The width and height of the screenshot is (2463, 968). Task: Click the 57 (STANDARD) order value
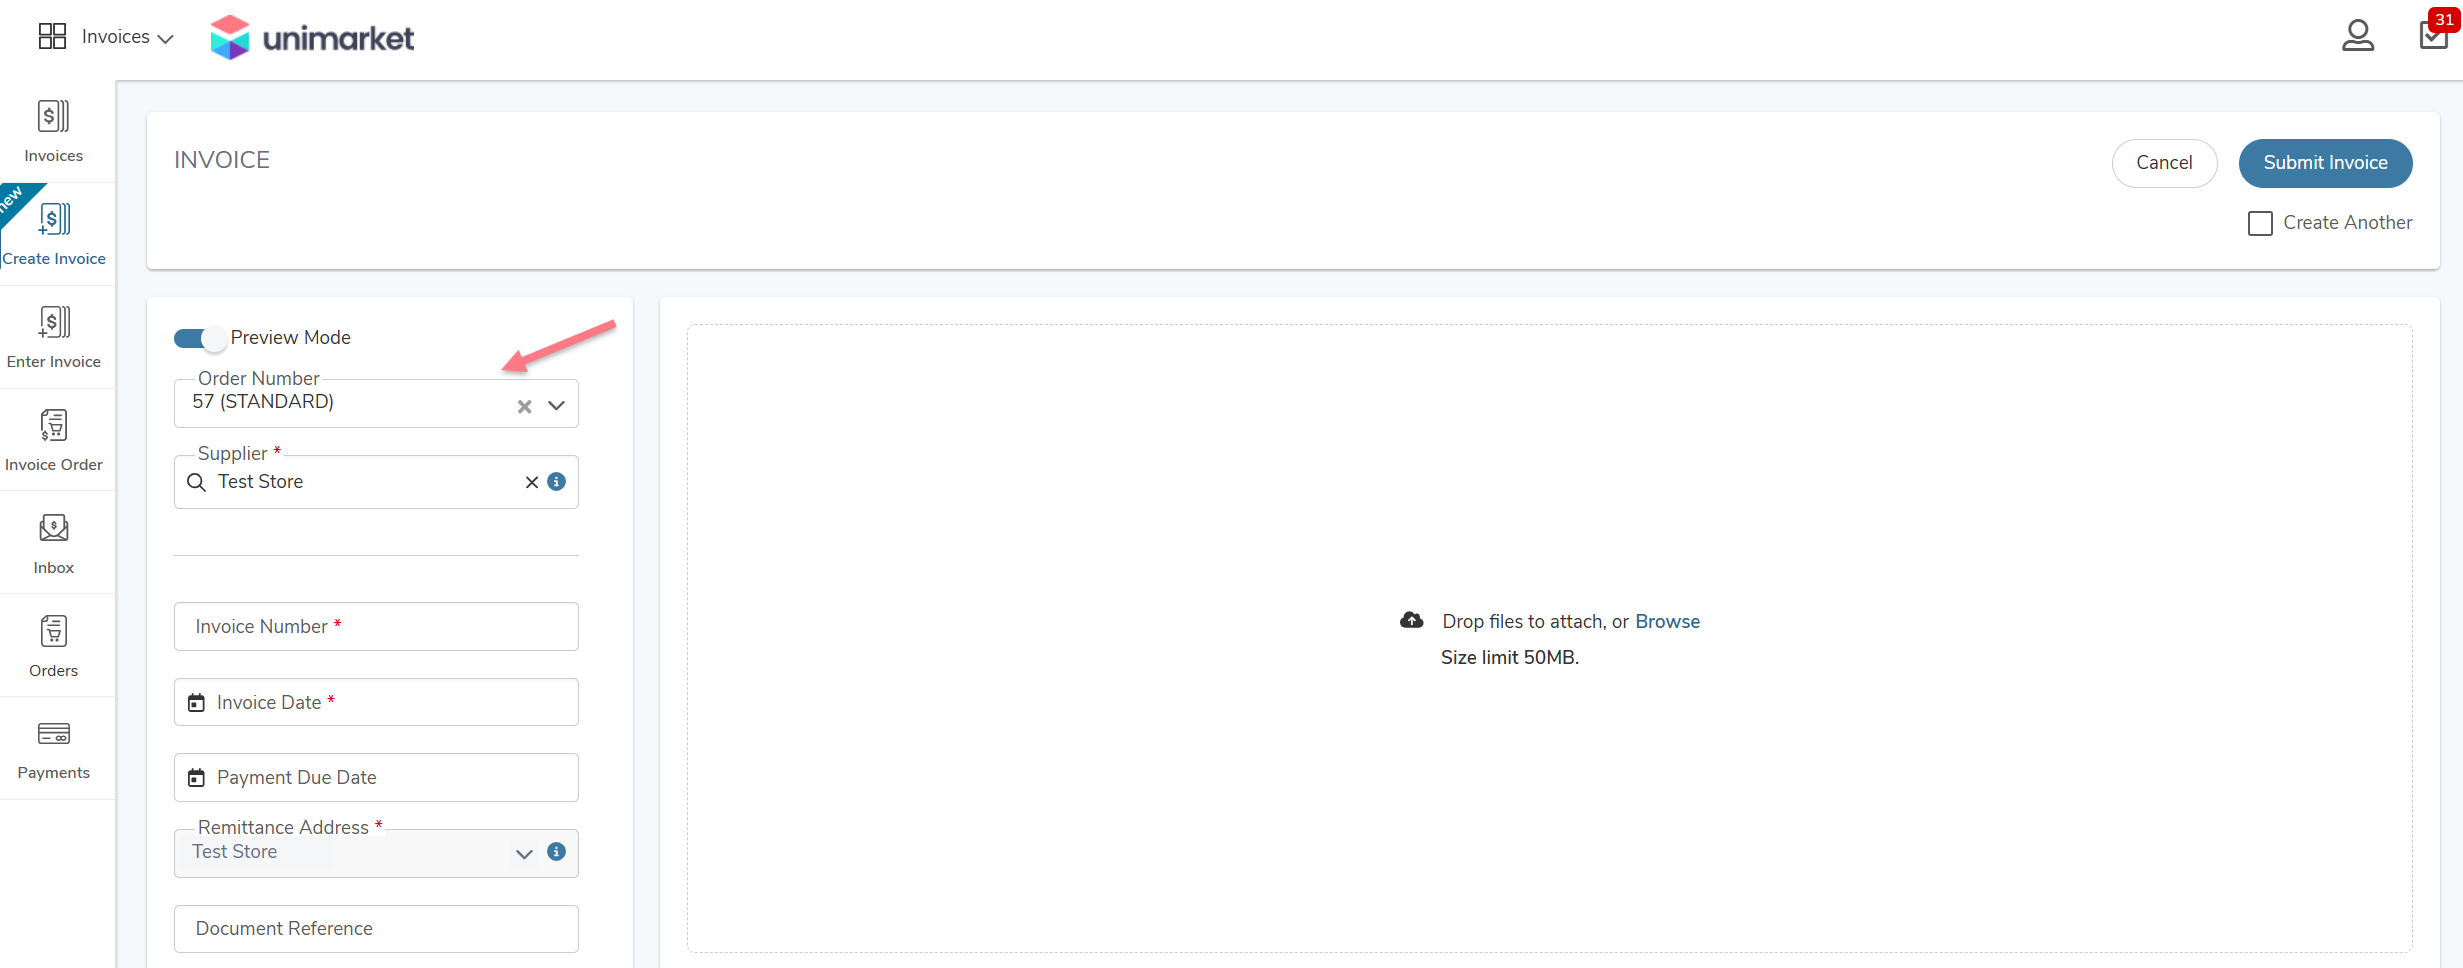click(263, 402)
